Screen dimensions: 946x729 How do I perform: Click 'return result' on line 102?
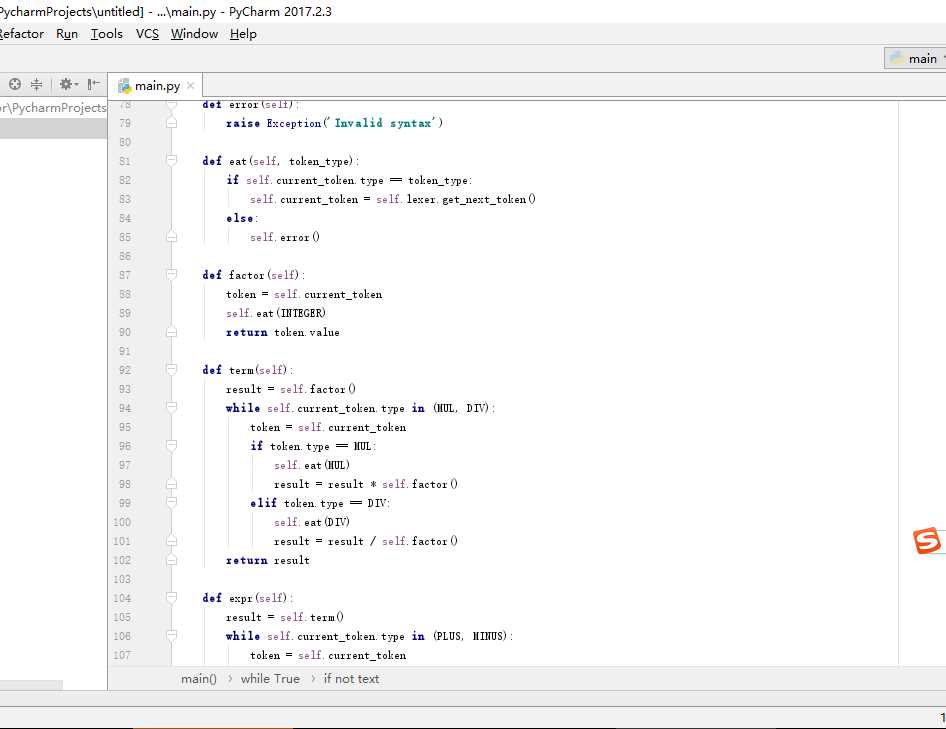click(x=267, y=561)
